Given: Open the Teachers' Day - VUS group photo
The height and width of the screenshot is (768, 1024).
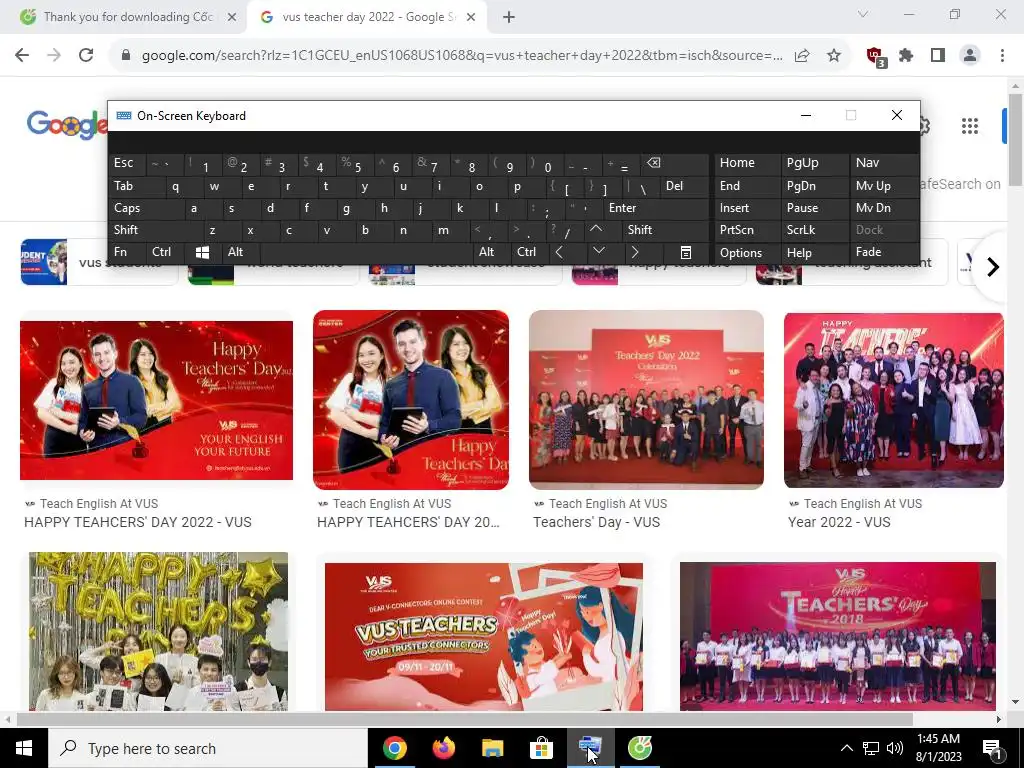Looking at the screenshot, I should 646,400.
